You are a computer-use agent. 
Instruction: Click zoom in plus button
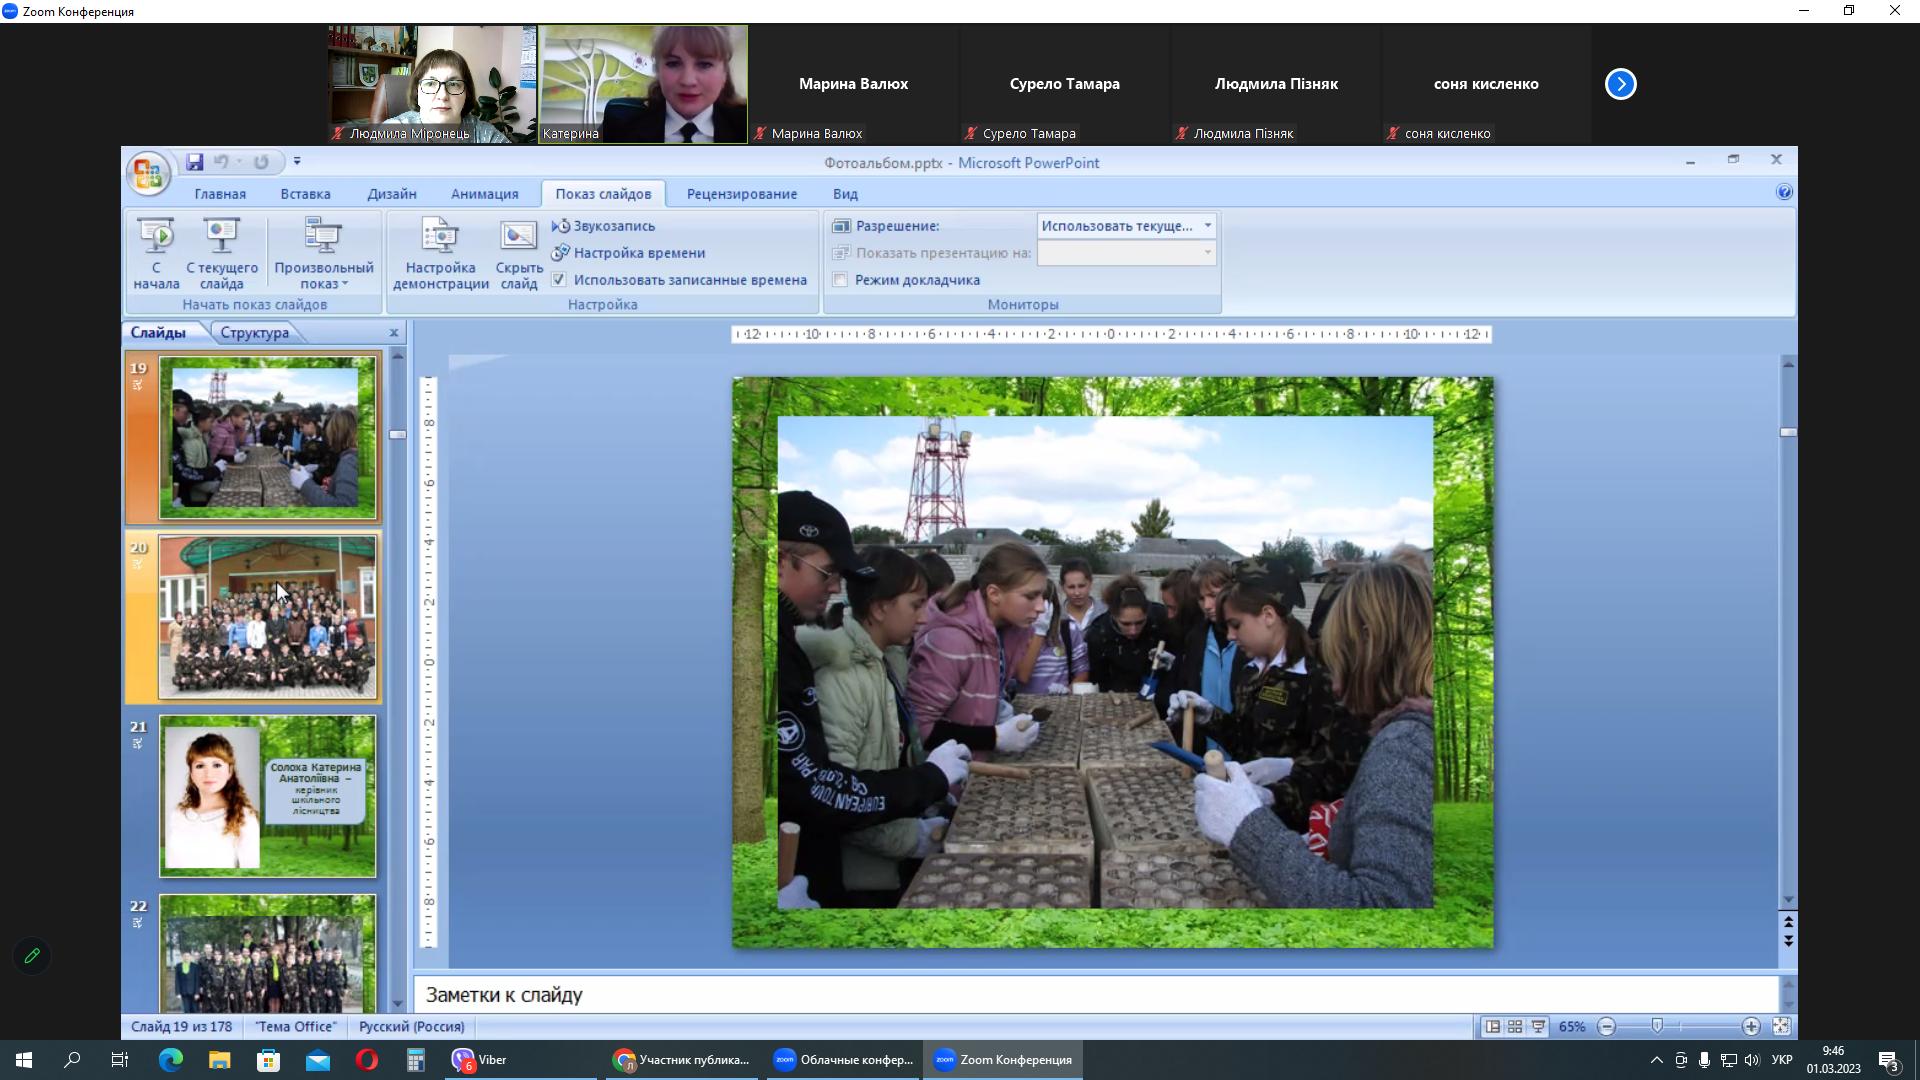(1750, 1027)
